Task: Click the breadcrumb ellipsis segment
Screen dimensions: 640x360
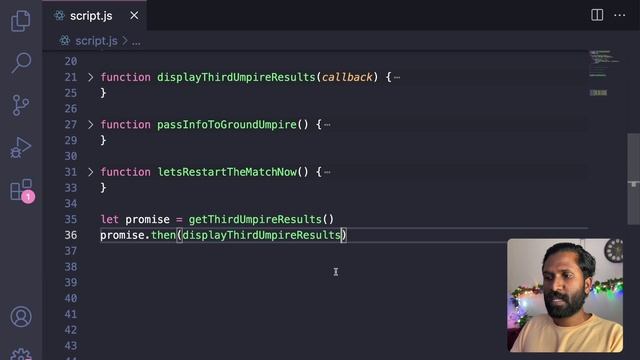Action: pyautogui.click(x=136, y=42)
